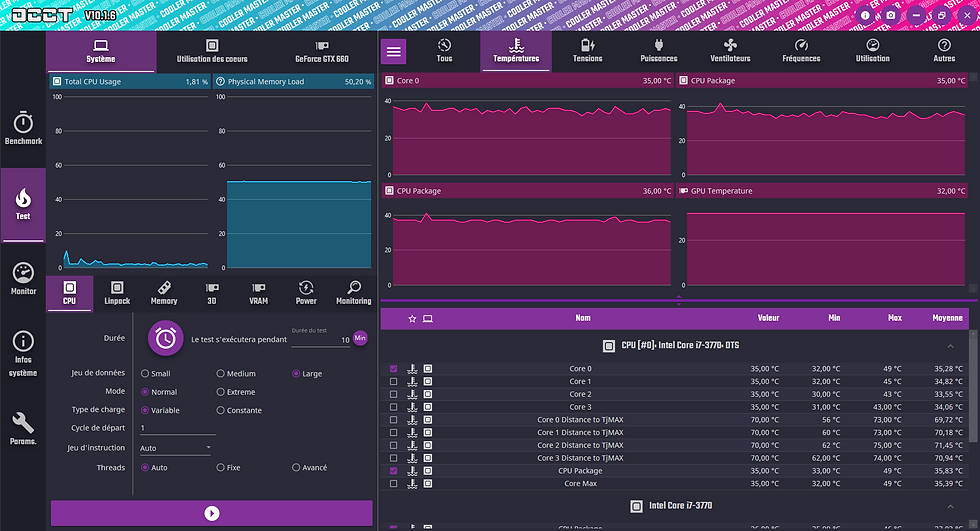Image resolution: width=980 pixels, height=531 pixels.
Task: Check Core 0 Distance to TjMAX checkbox
Action: click(393, 420)
